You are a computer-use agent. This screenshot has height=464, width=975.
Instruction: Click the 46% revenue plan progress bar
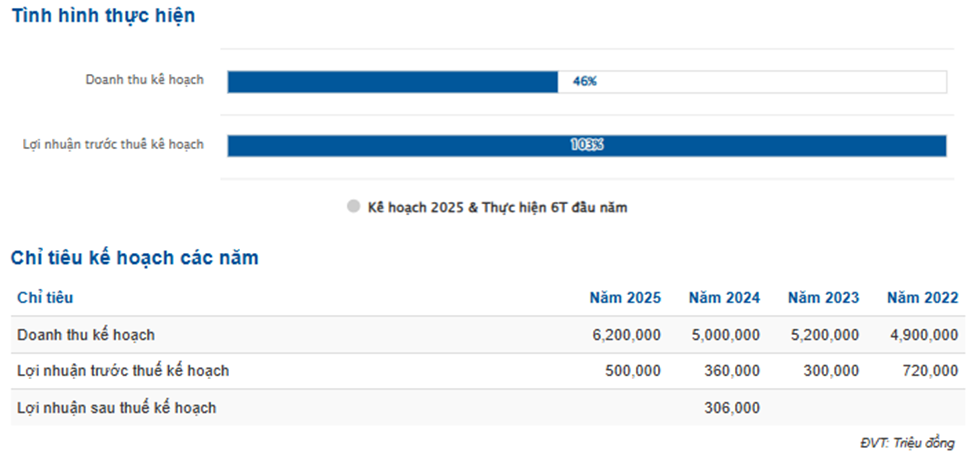pos(392,81)
